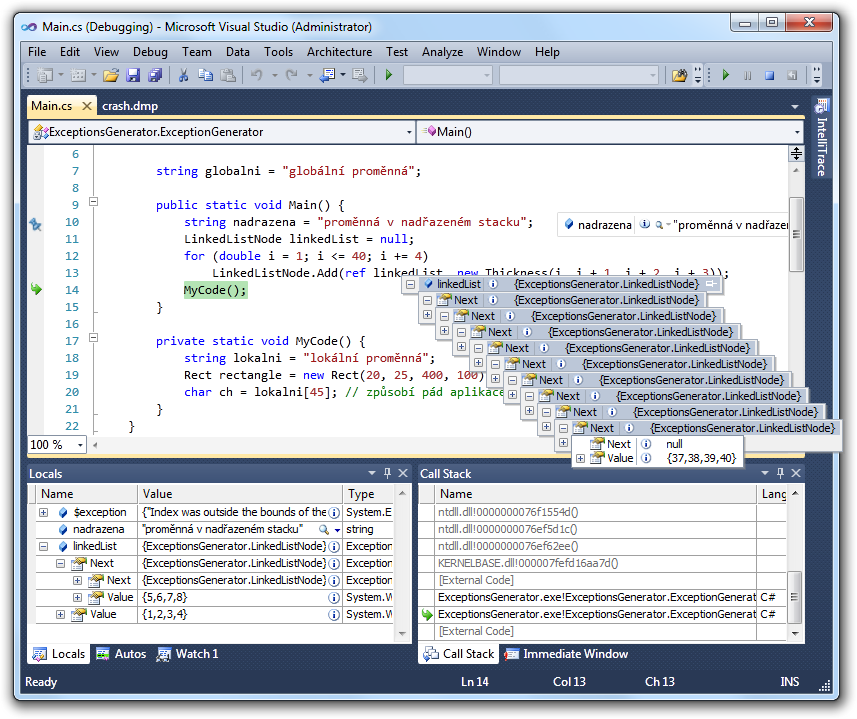Image resolution: width=857 pixels, height=719 pixels.
Task: Open the ExceptionsGenerator.ExceptionGenerator class dropdown
Action: (x=409, y=132)
